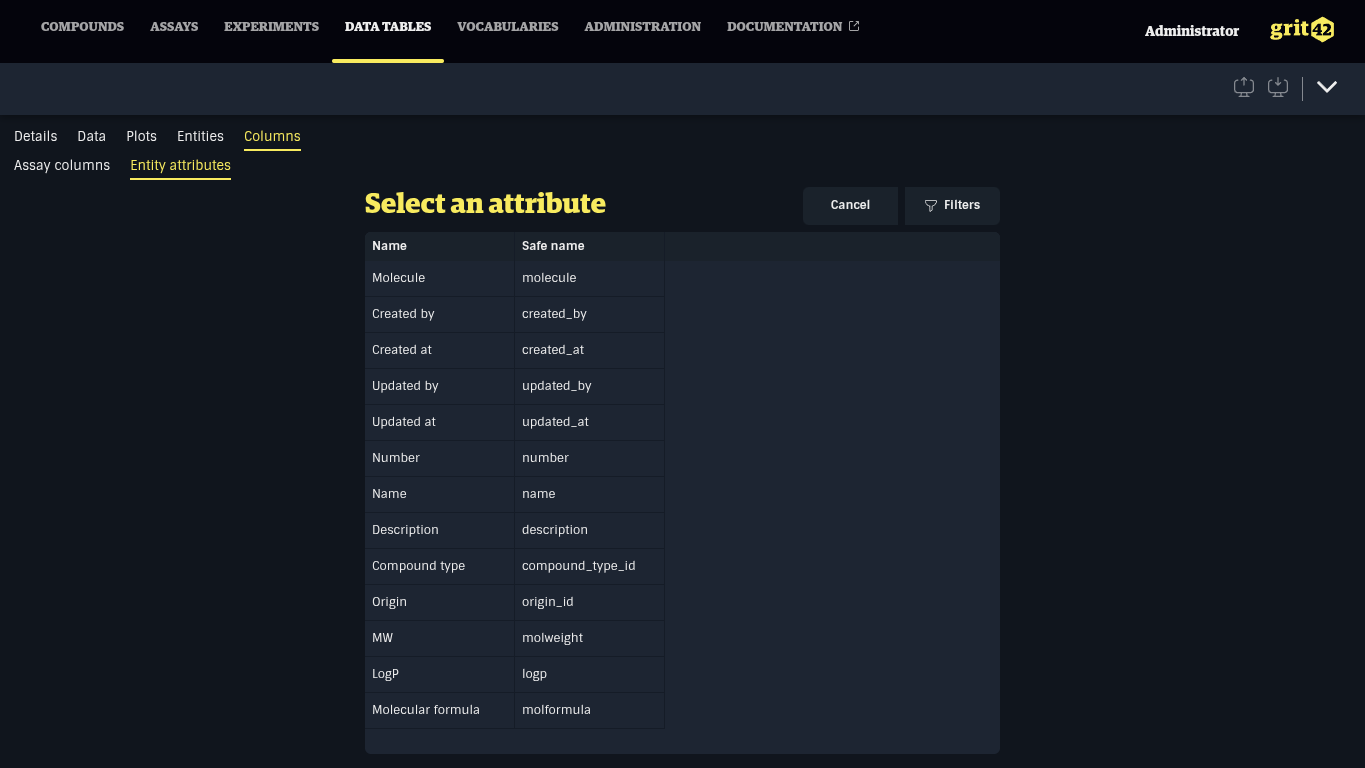The height and width of the screenshot is (768, 1365).
Task: Switch to the Plots tab
Action: (x=141, y=136)
